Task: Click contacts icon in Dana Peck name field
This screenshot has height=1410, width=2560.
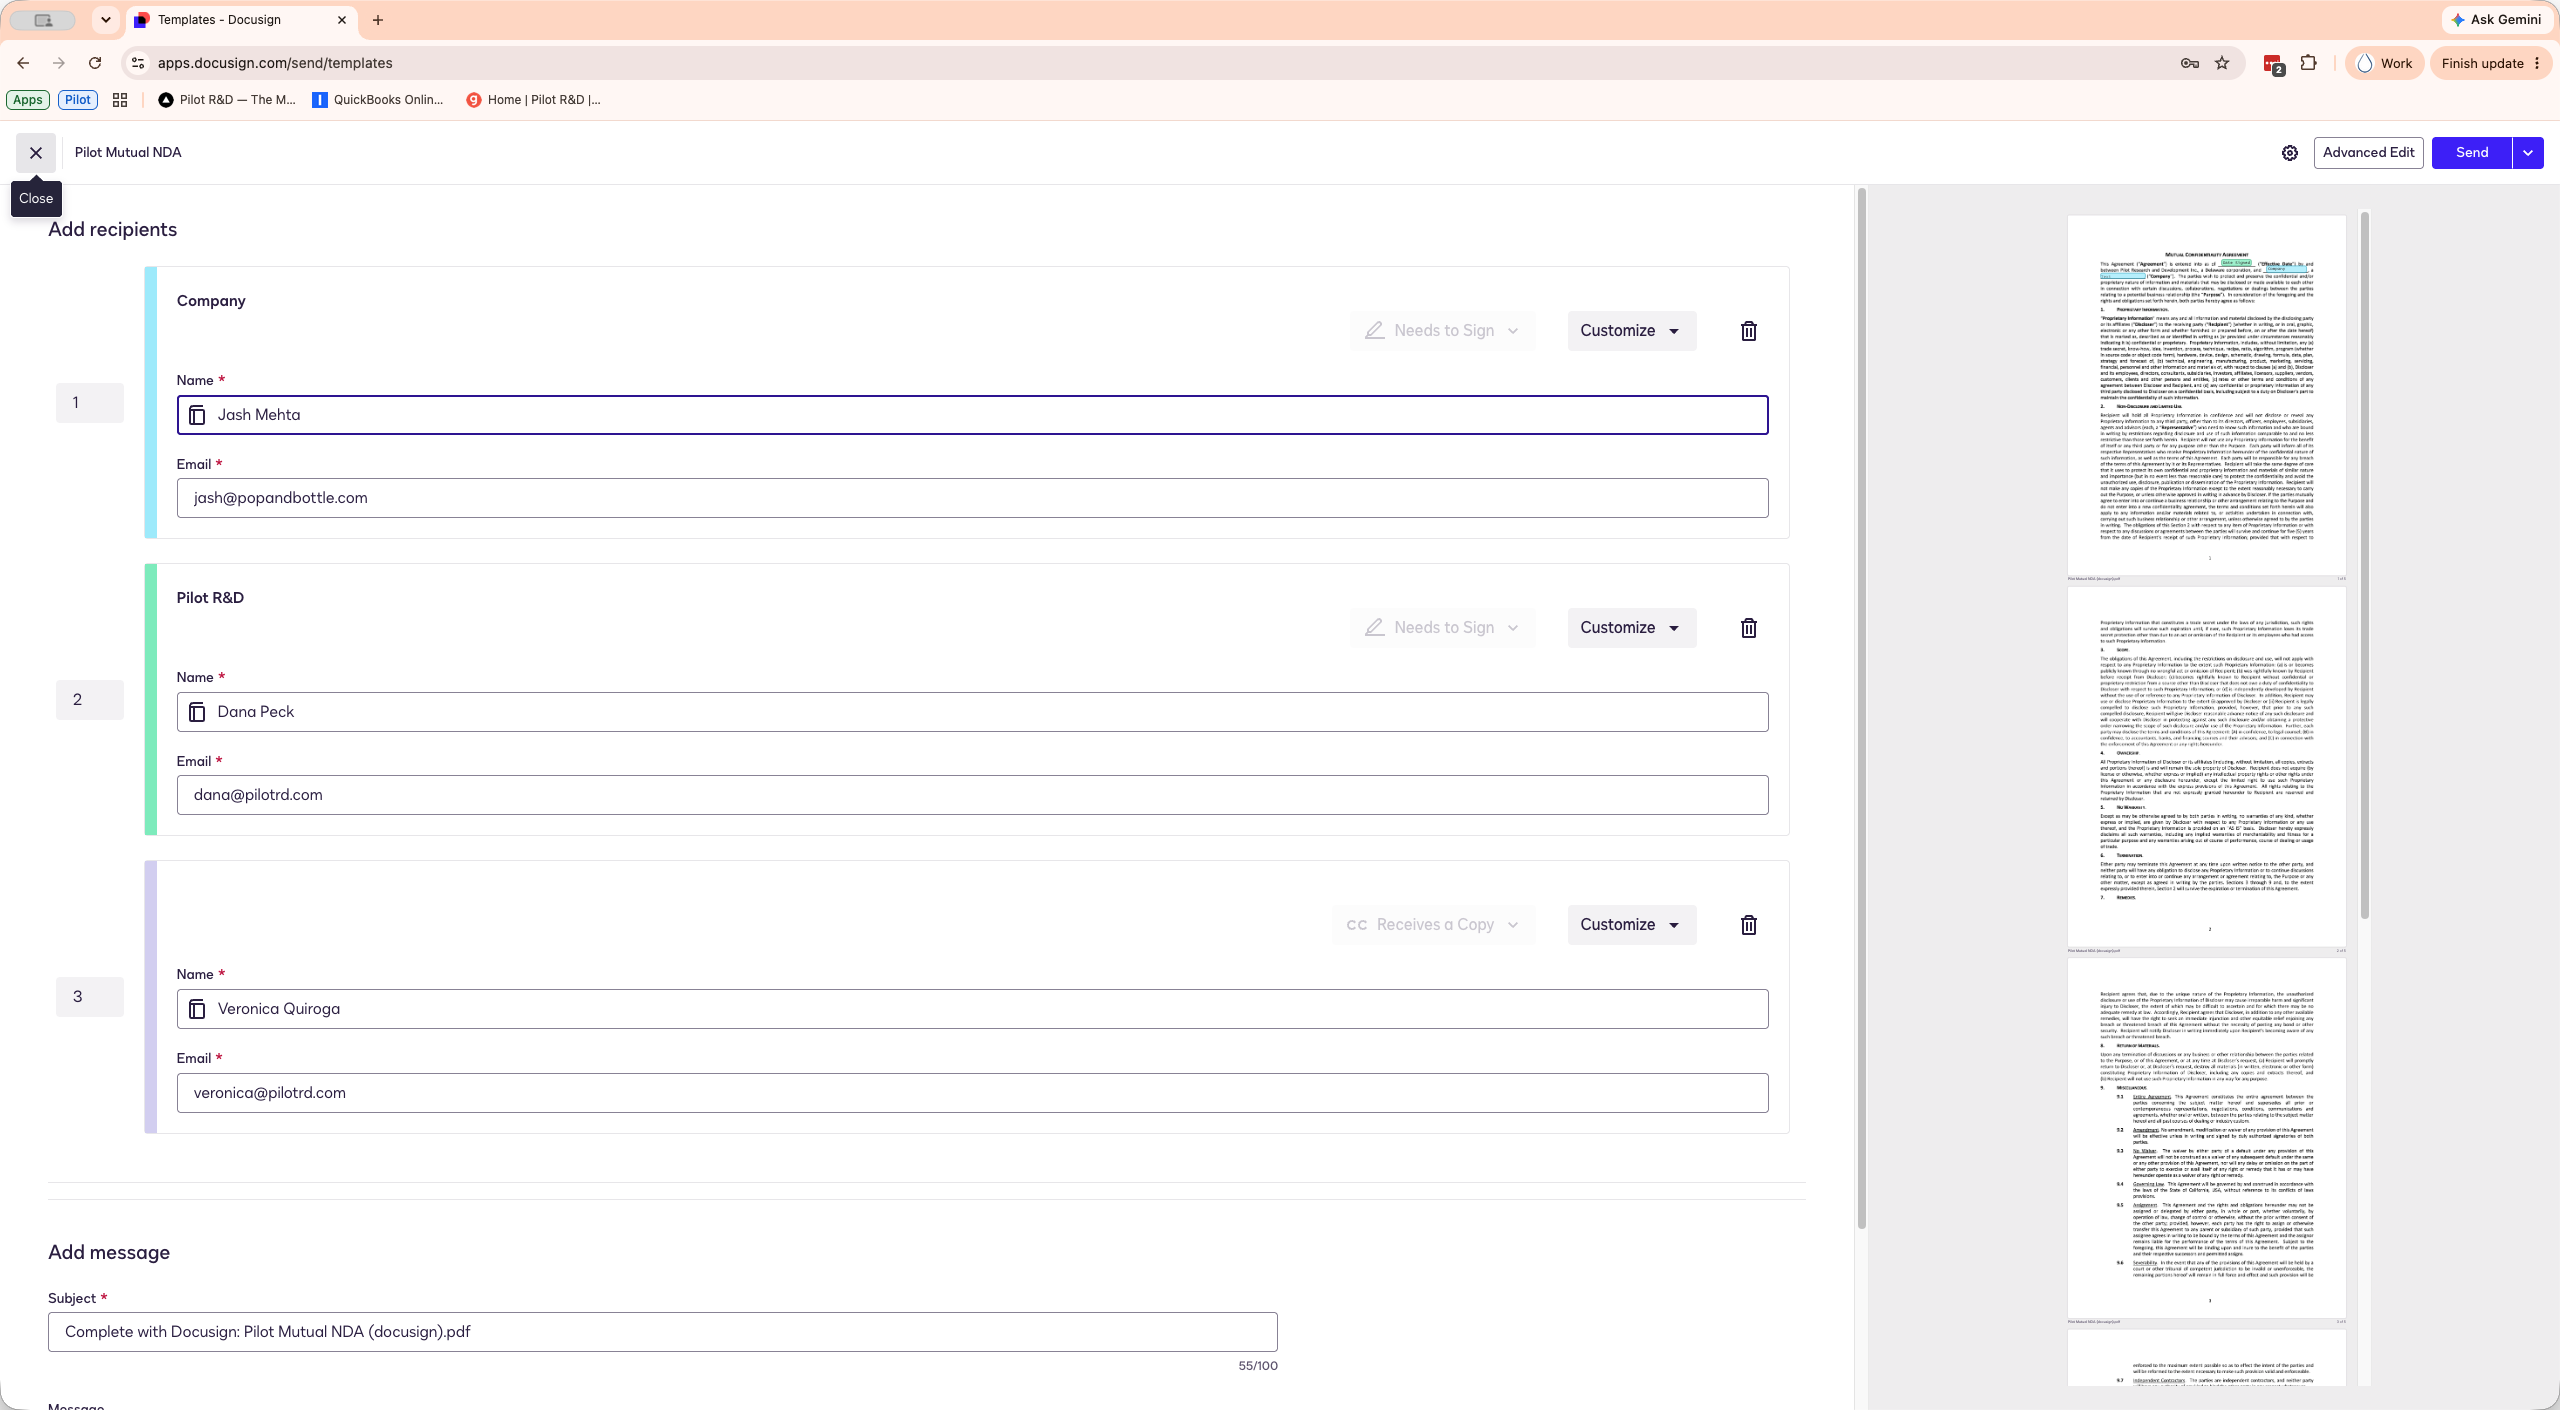Action: (x=197, y=712)
